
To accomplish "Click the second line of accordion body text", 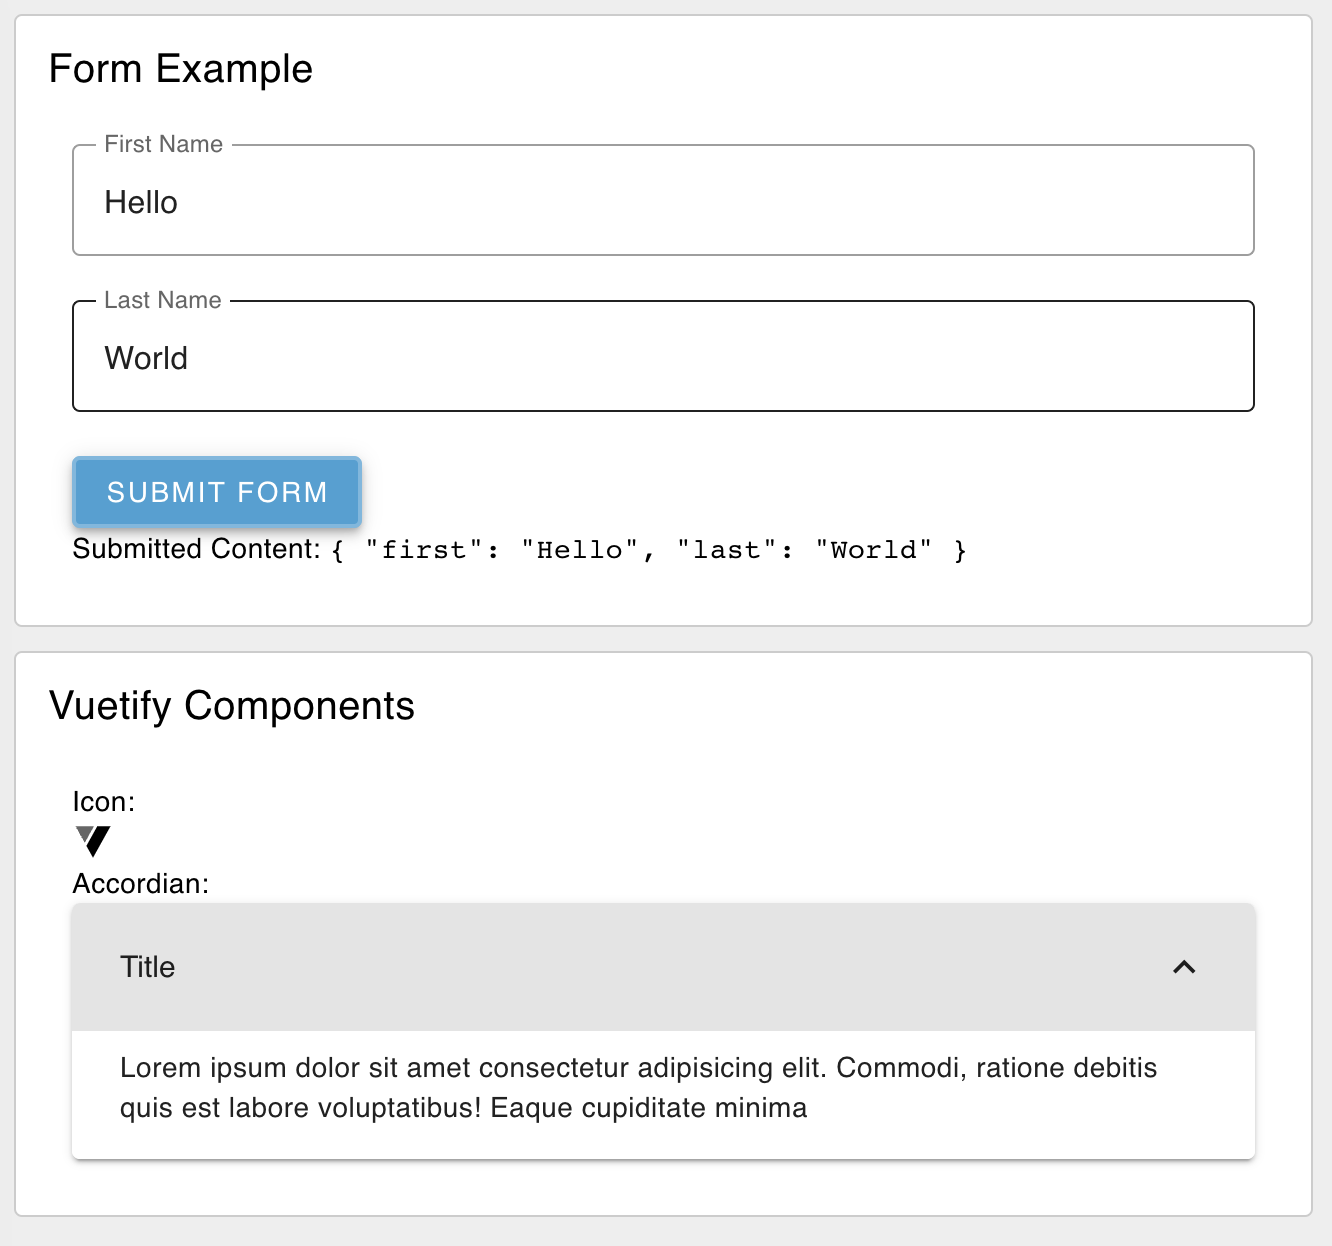I will click(464, 1108).
